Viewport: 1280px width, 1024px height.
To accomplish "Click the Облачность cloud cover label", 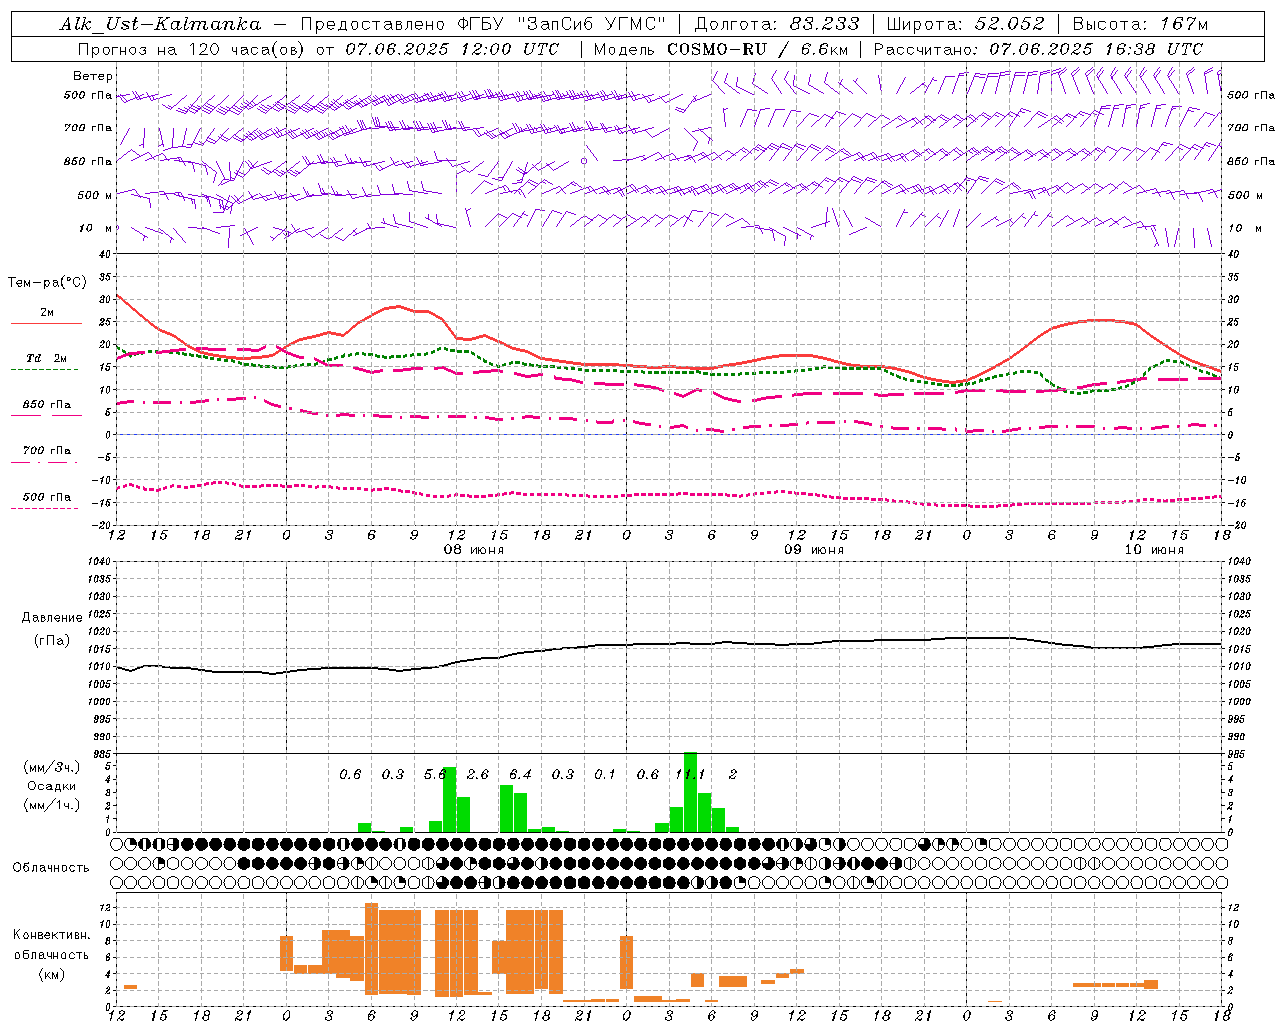I will pos(51,867).
